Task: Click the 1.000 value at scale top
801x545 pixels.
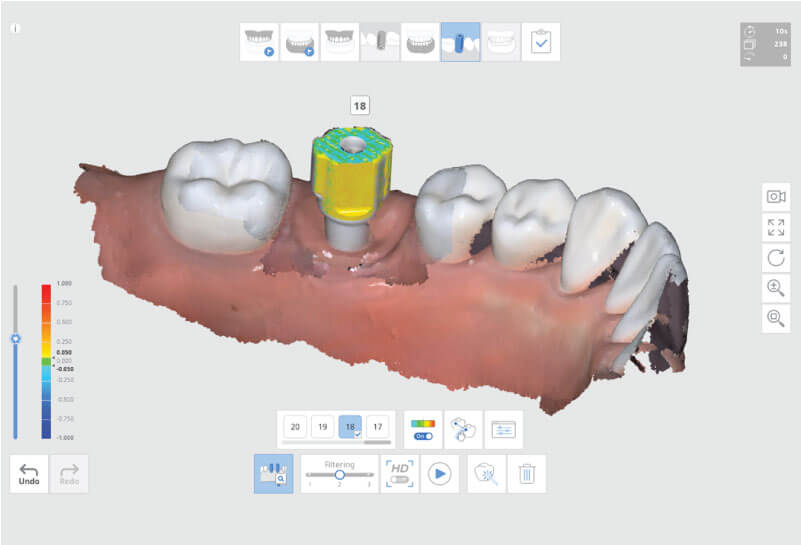Action: click(x=64, y=283)
